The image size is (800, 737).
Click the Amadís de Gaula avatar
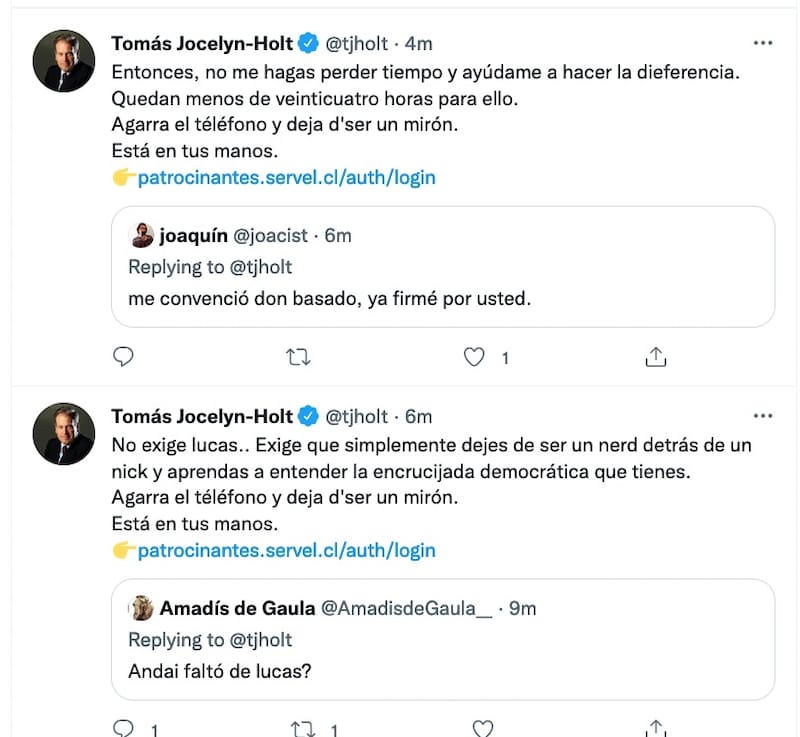(x=142, y=608)
